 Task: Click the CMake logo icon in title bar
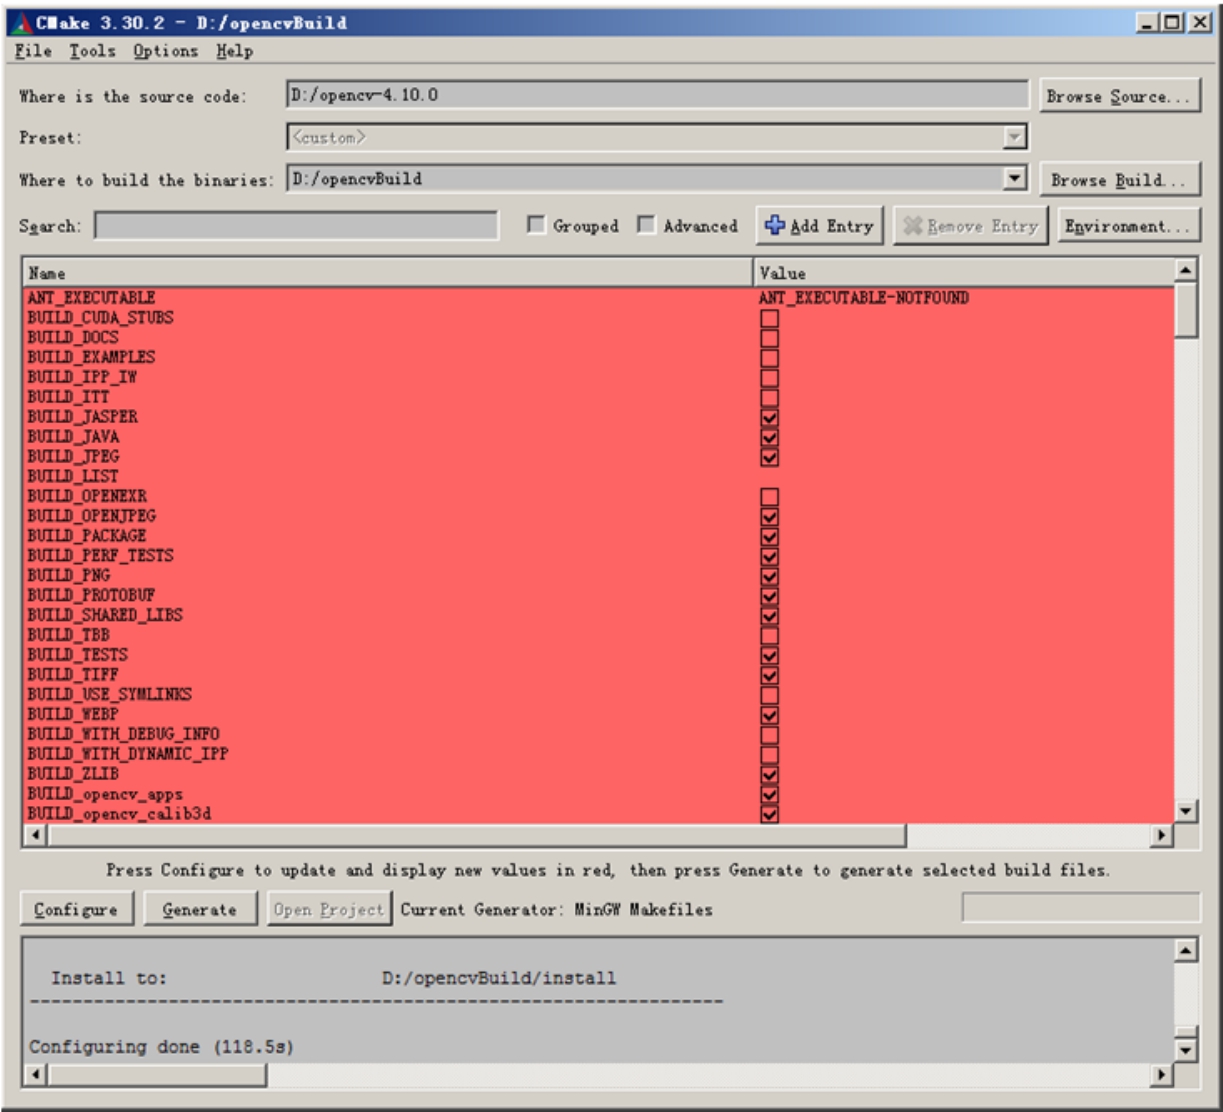coord(23,23)
